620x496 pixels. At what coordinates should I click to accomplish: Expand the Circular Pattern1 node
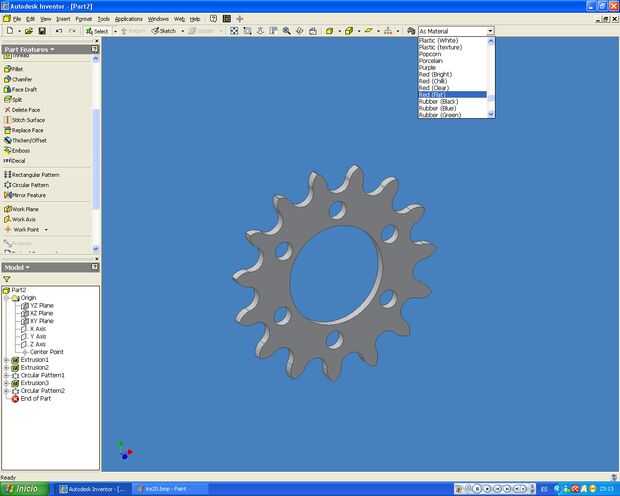pyautogui.click(x=6, y=375)
